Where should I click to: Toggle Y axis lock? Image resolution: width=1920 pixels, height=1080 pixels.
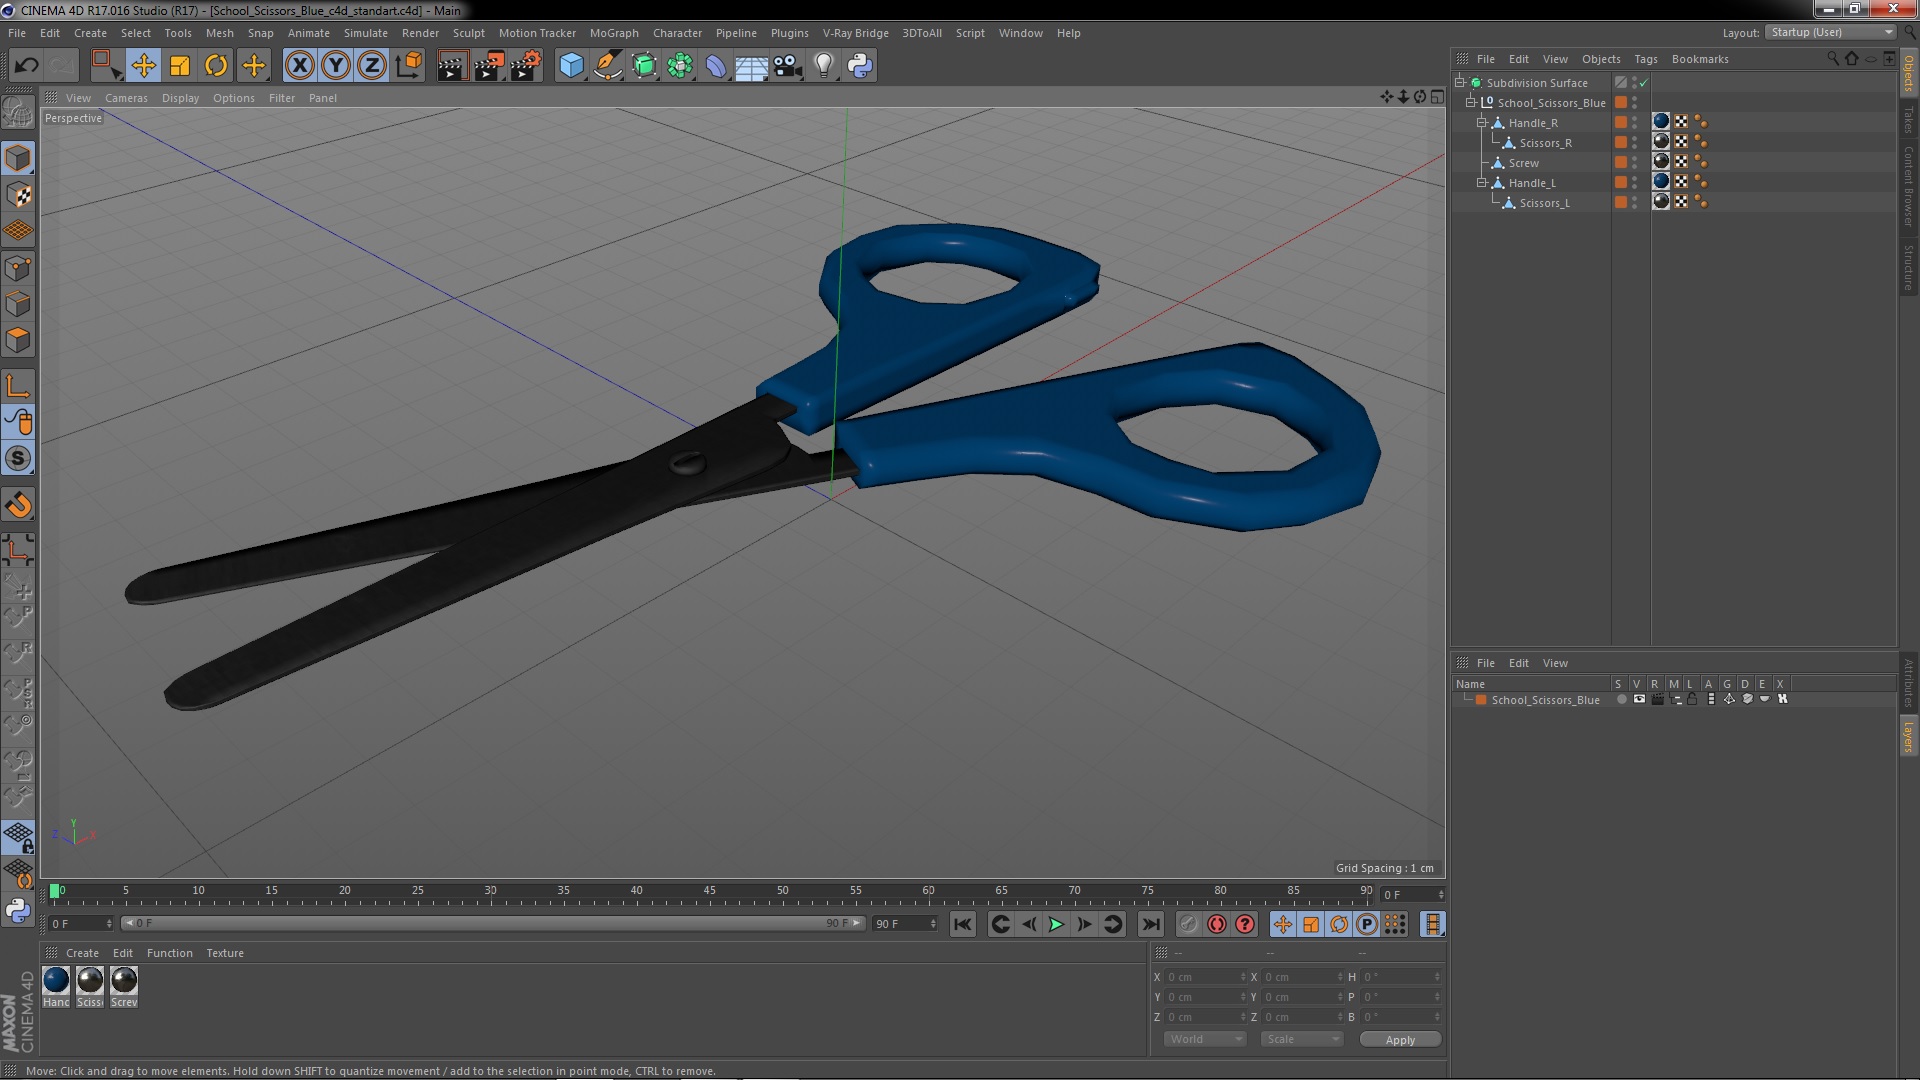(x=336, y=66)
